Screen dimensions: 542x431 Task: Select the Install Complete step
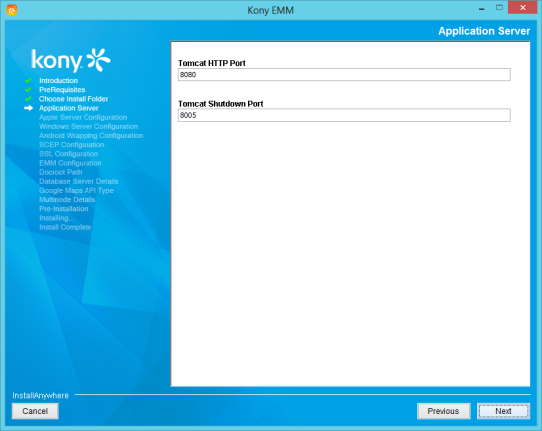[x=65, y=227]
